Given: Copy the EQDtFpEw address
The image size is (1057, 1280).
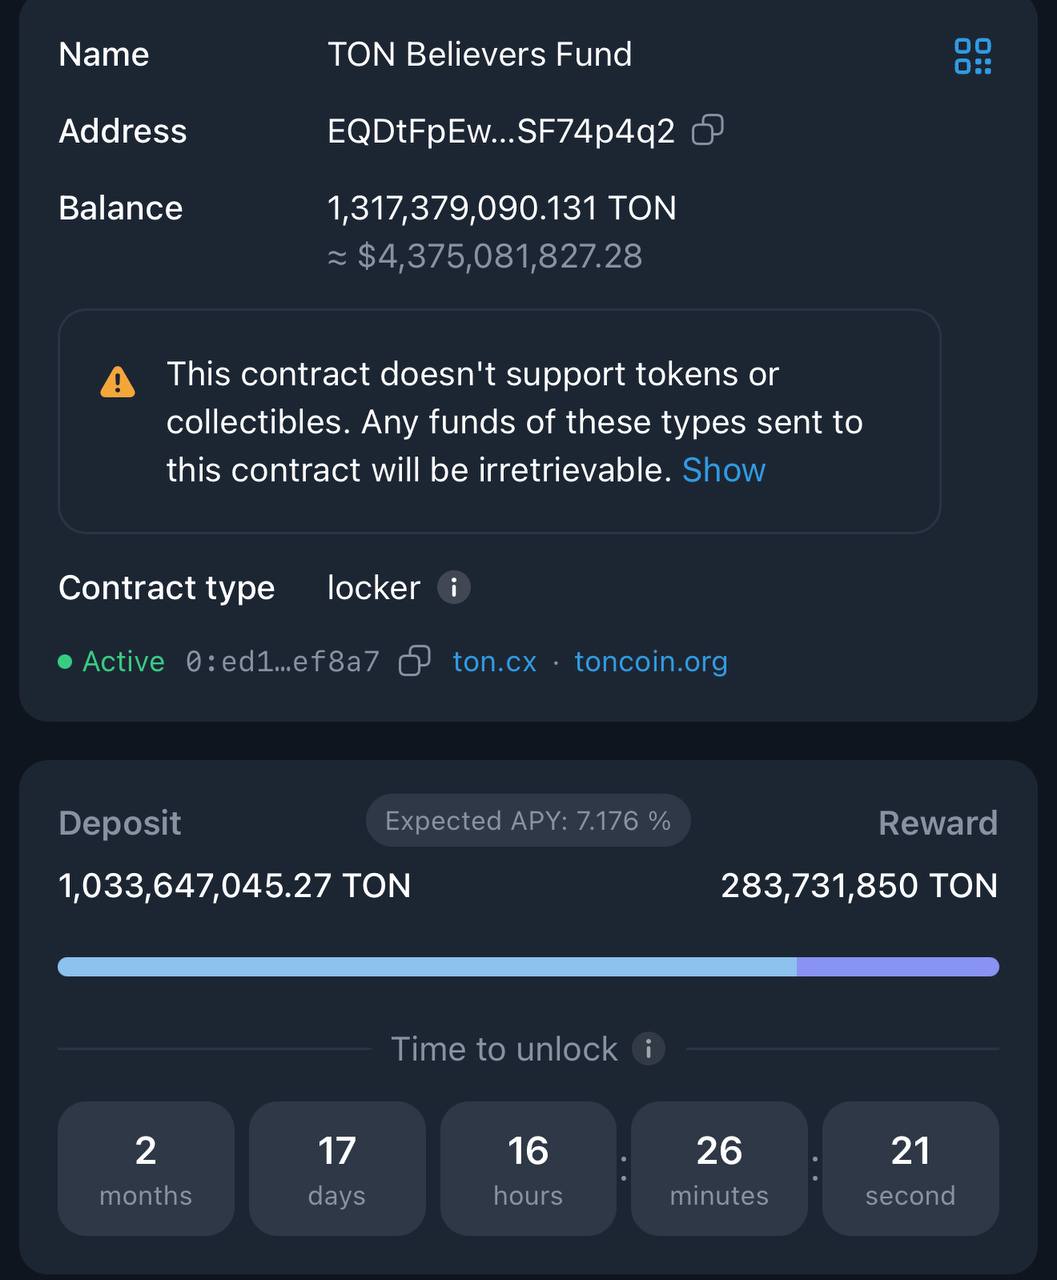Looking at the screenshot, I should point(708,130).
